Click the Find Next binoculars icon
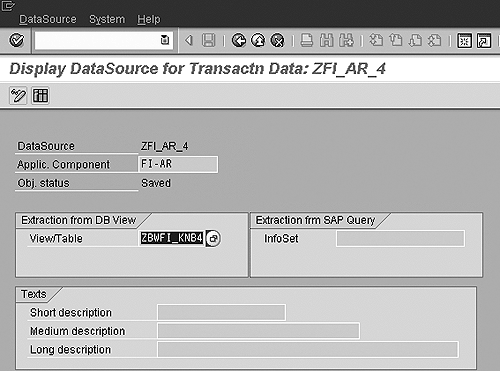The width and height of the screenshot is (500, 371). coord(346,40)
